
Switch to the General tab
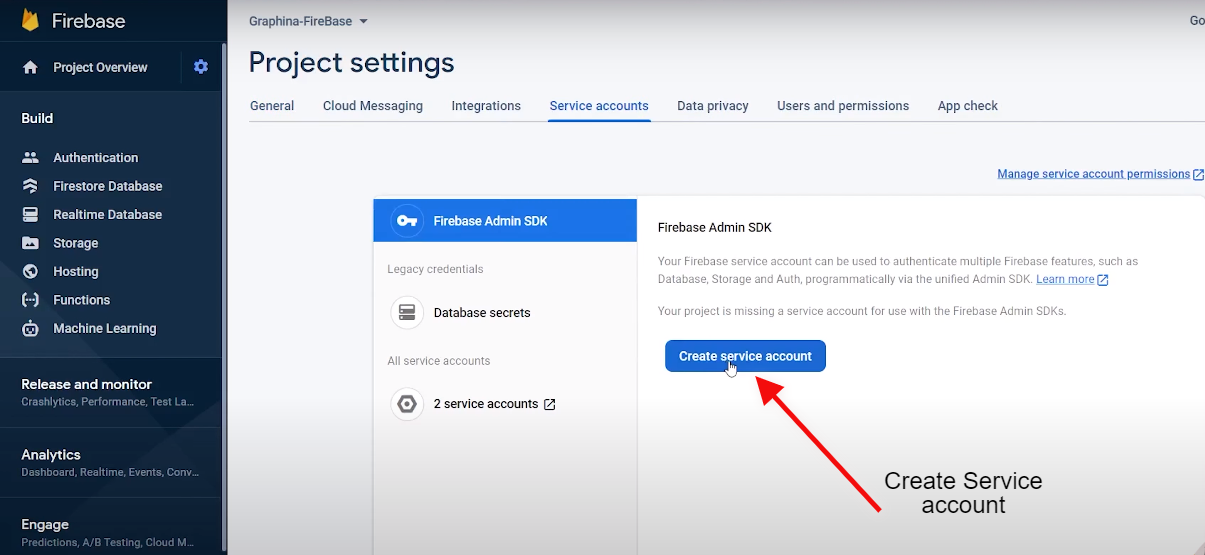[272, 106]
